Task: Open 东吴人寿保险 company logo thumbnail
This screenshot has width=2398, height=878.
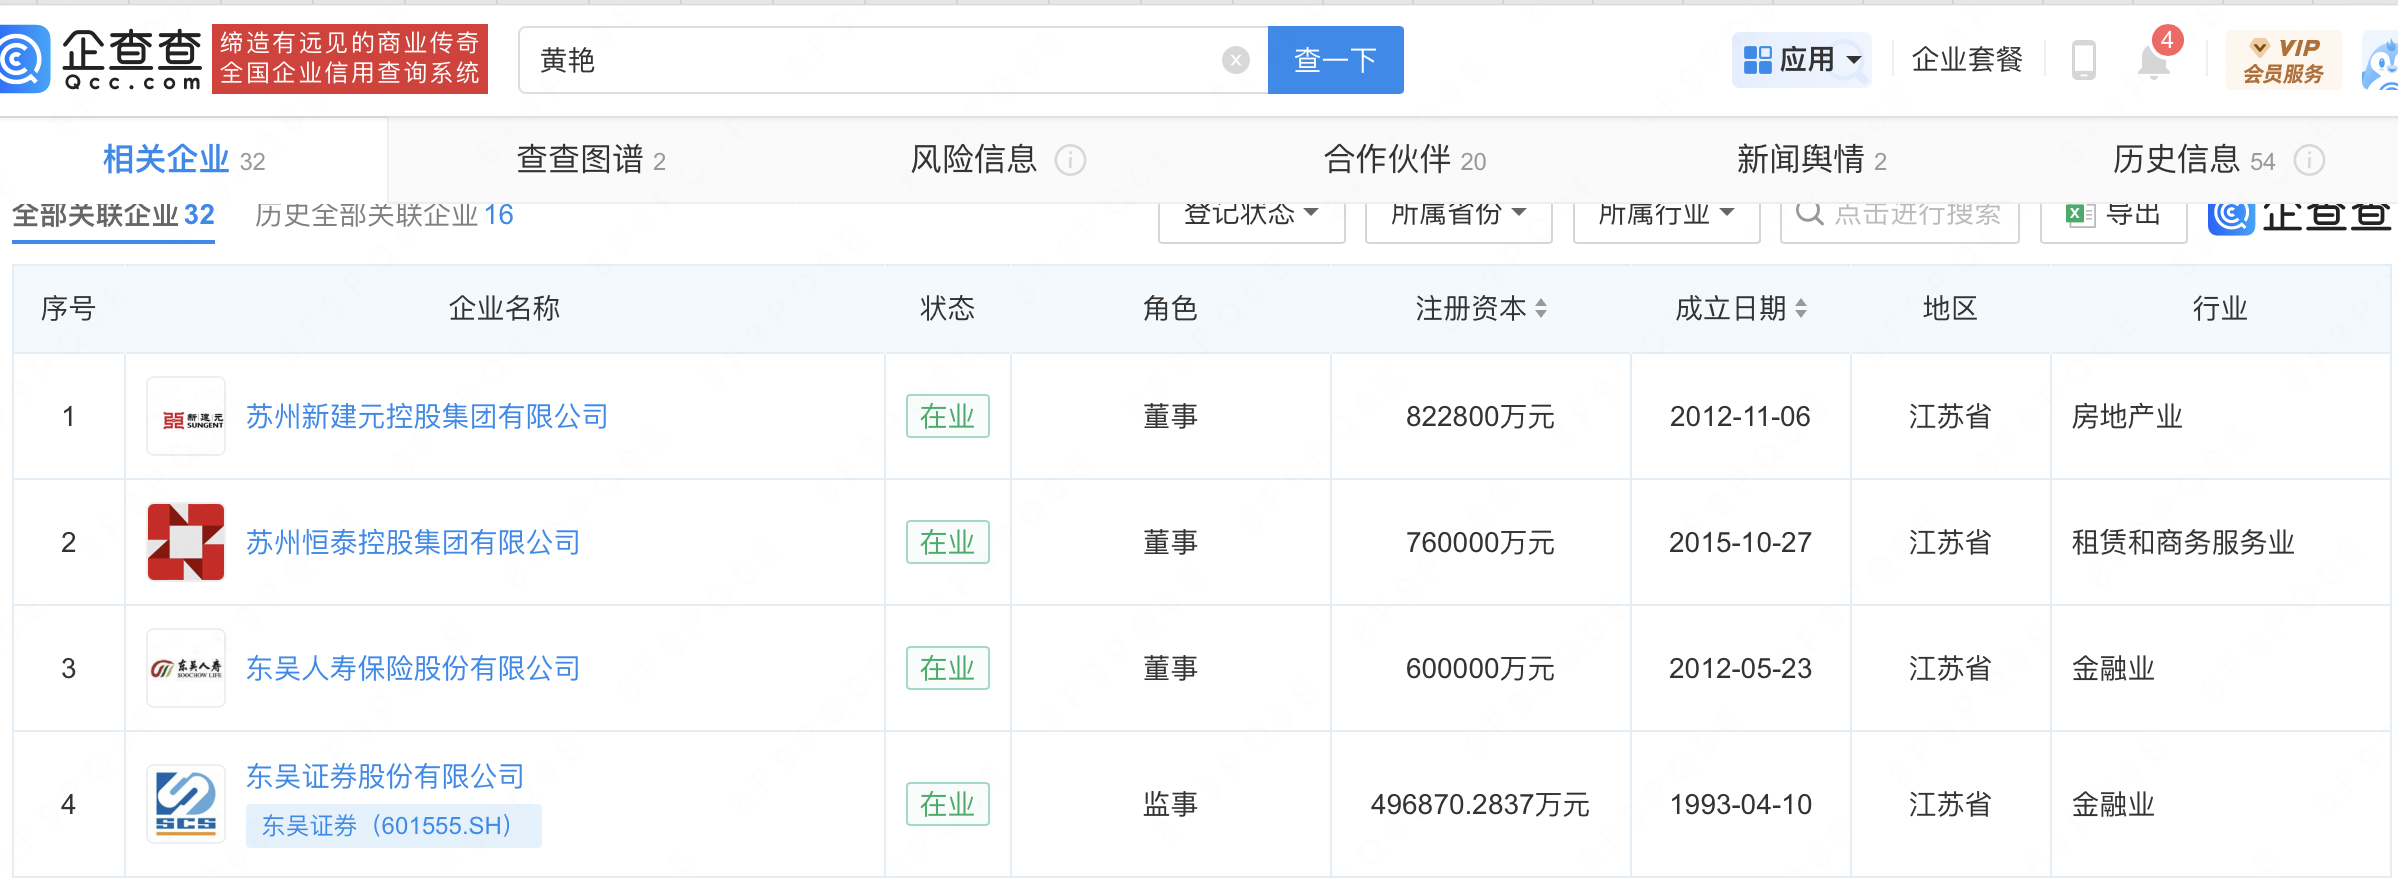Action: pyautogui.click(x=186, y=668)
